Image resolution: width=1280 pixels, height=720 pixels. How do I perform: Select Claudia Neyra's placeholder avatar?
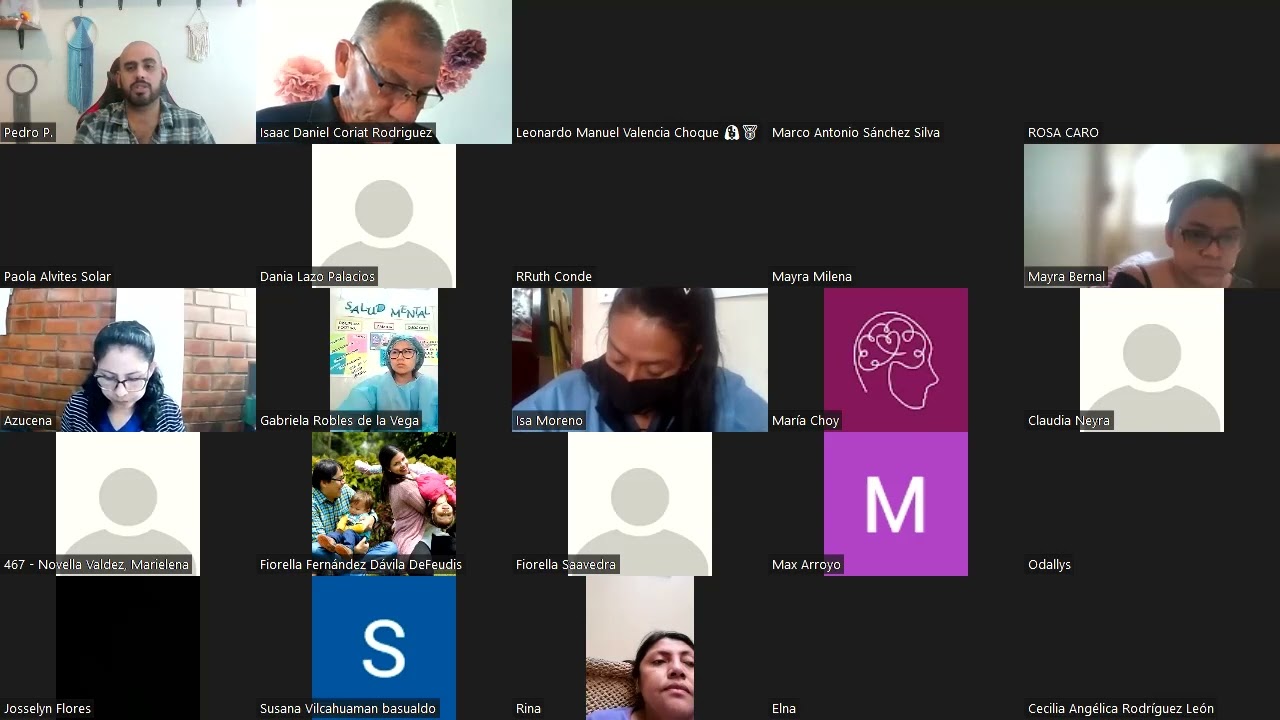coord(1152,360)
